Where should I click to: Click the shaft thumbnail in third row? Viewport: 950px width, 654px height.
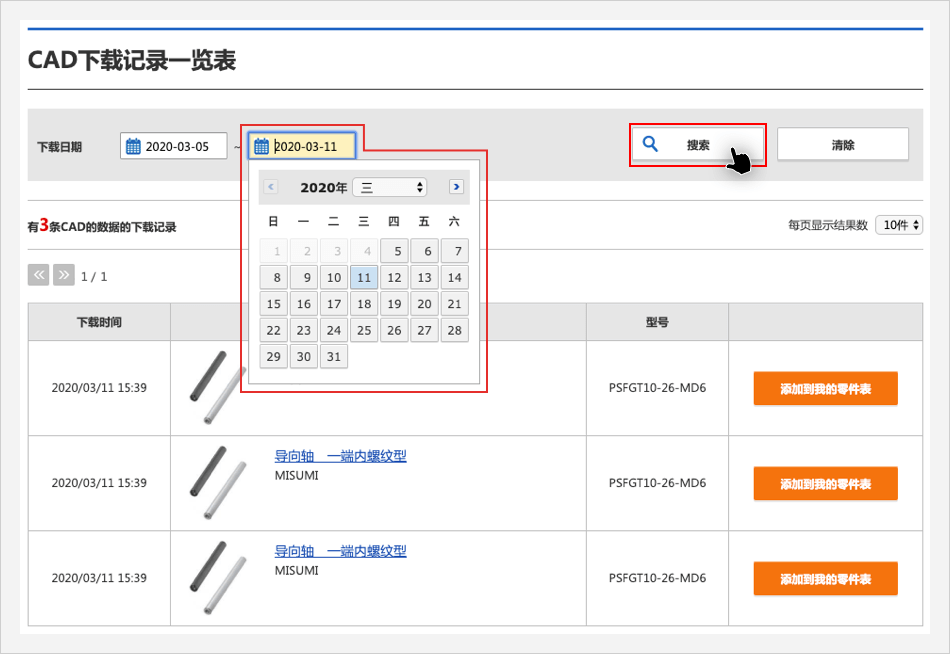coord(216,578)
